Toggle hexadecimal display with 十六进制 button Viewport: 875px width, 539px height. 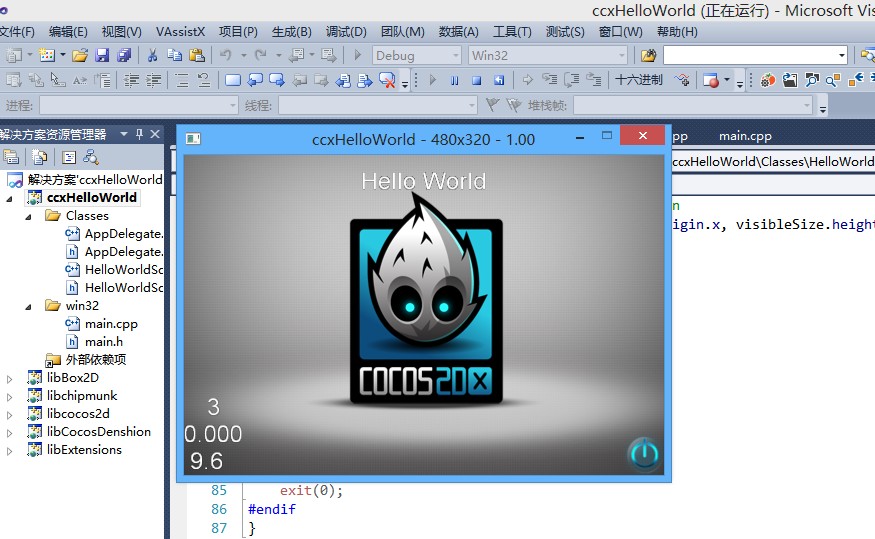coord(638,80)
